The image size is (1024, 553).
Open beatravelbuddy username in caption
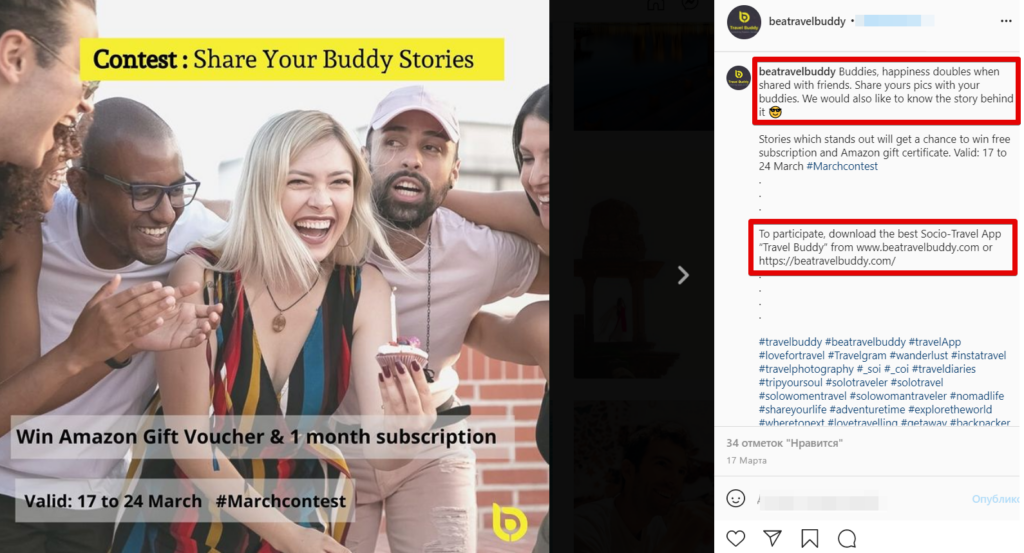796,72
